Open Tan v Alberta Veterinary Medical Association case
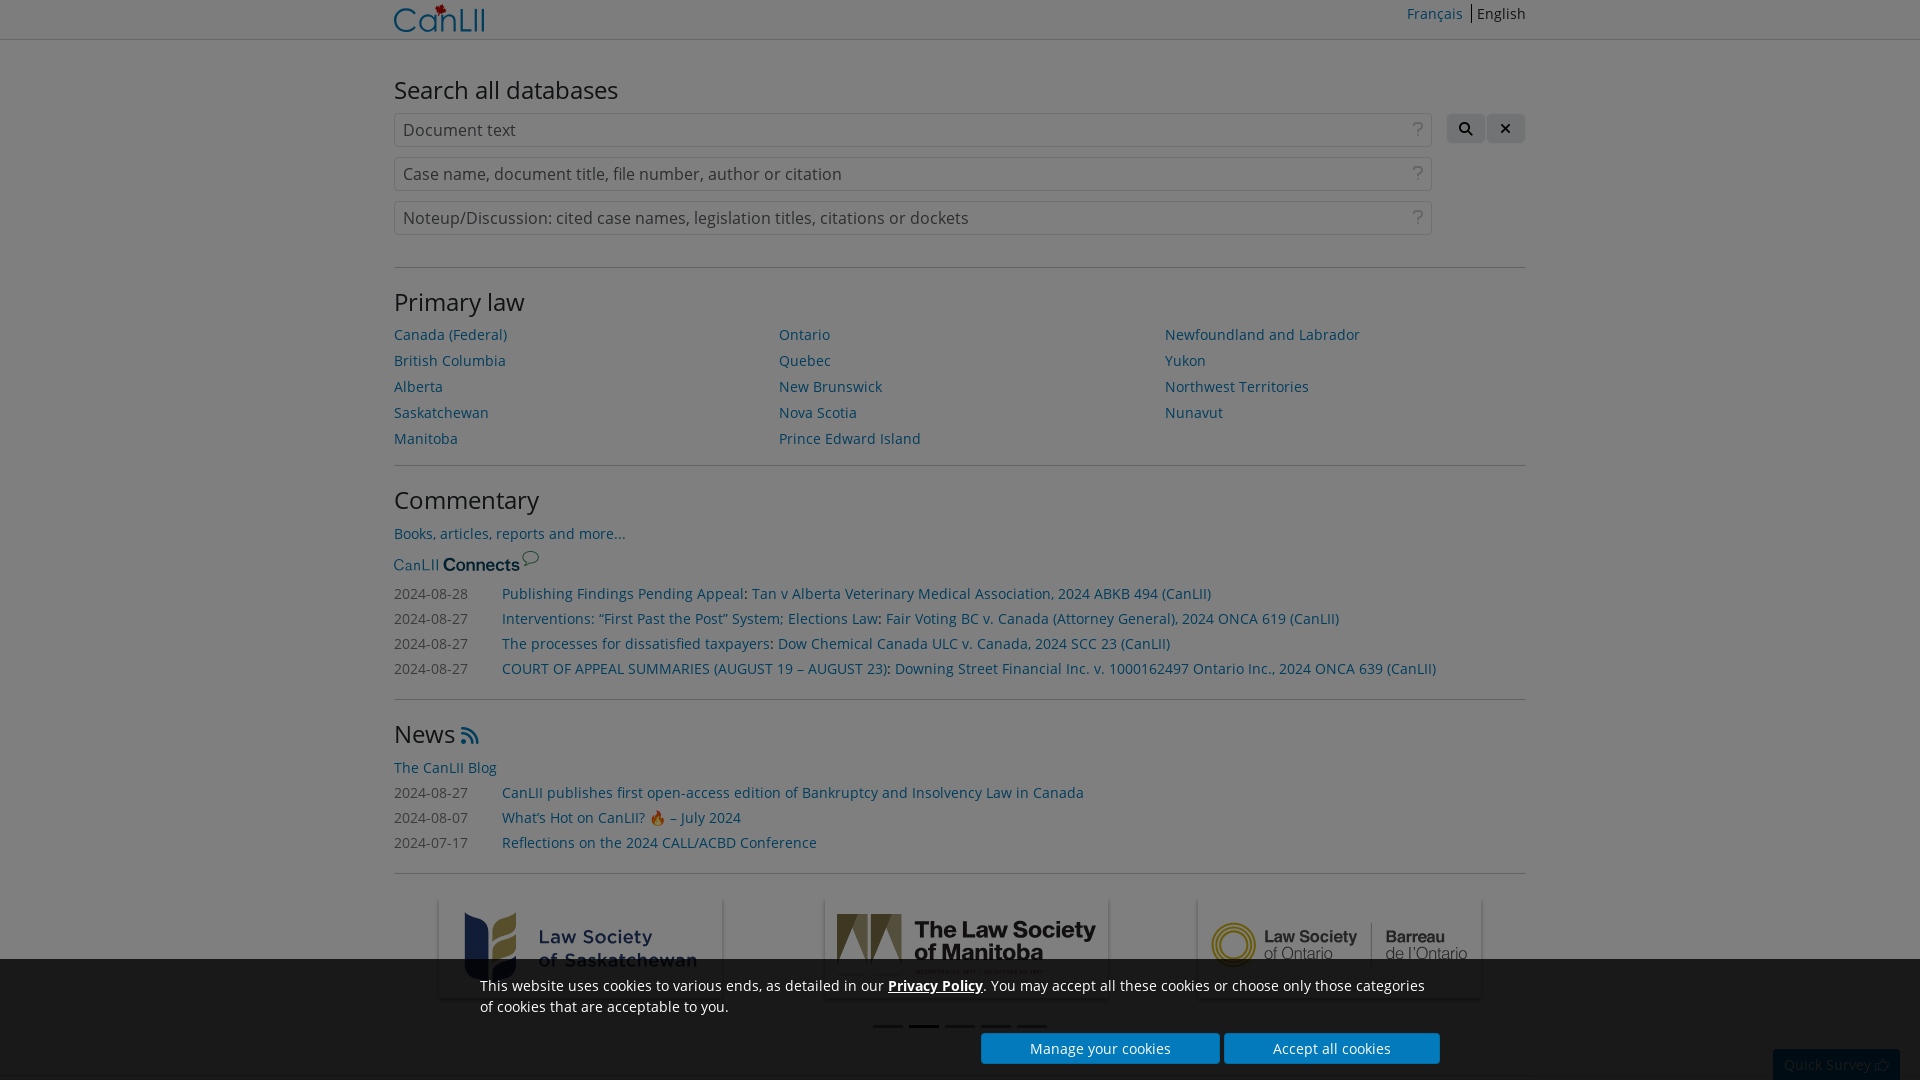This screenshot has height=1080, width=1920. click(981, 594)
